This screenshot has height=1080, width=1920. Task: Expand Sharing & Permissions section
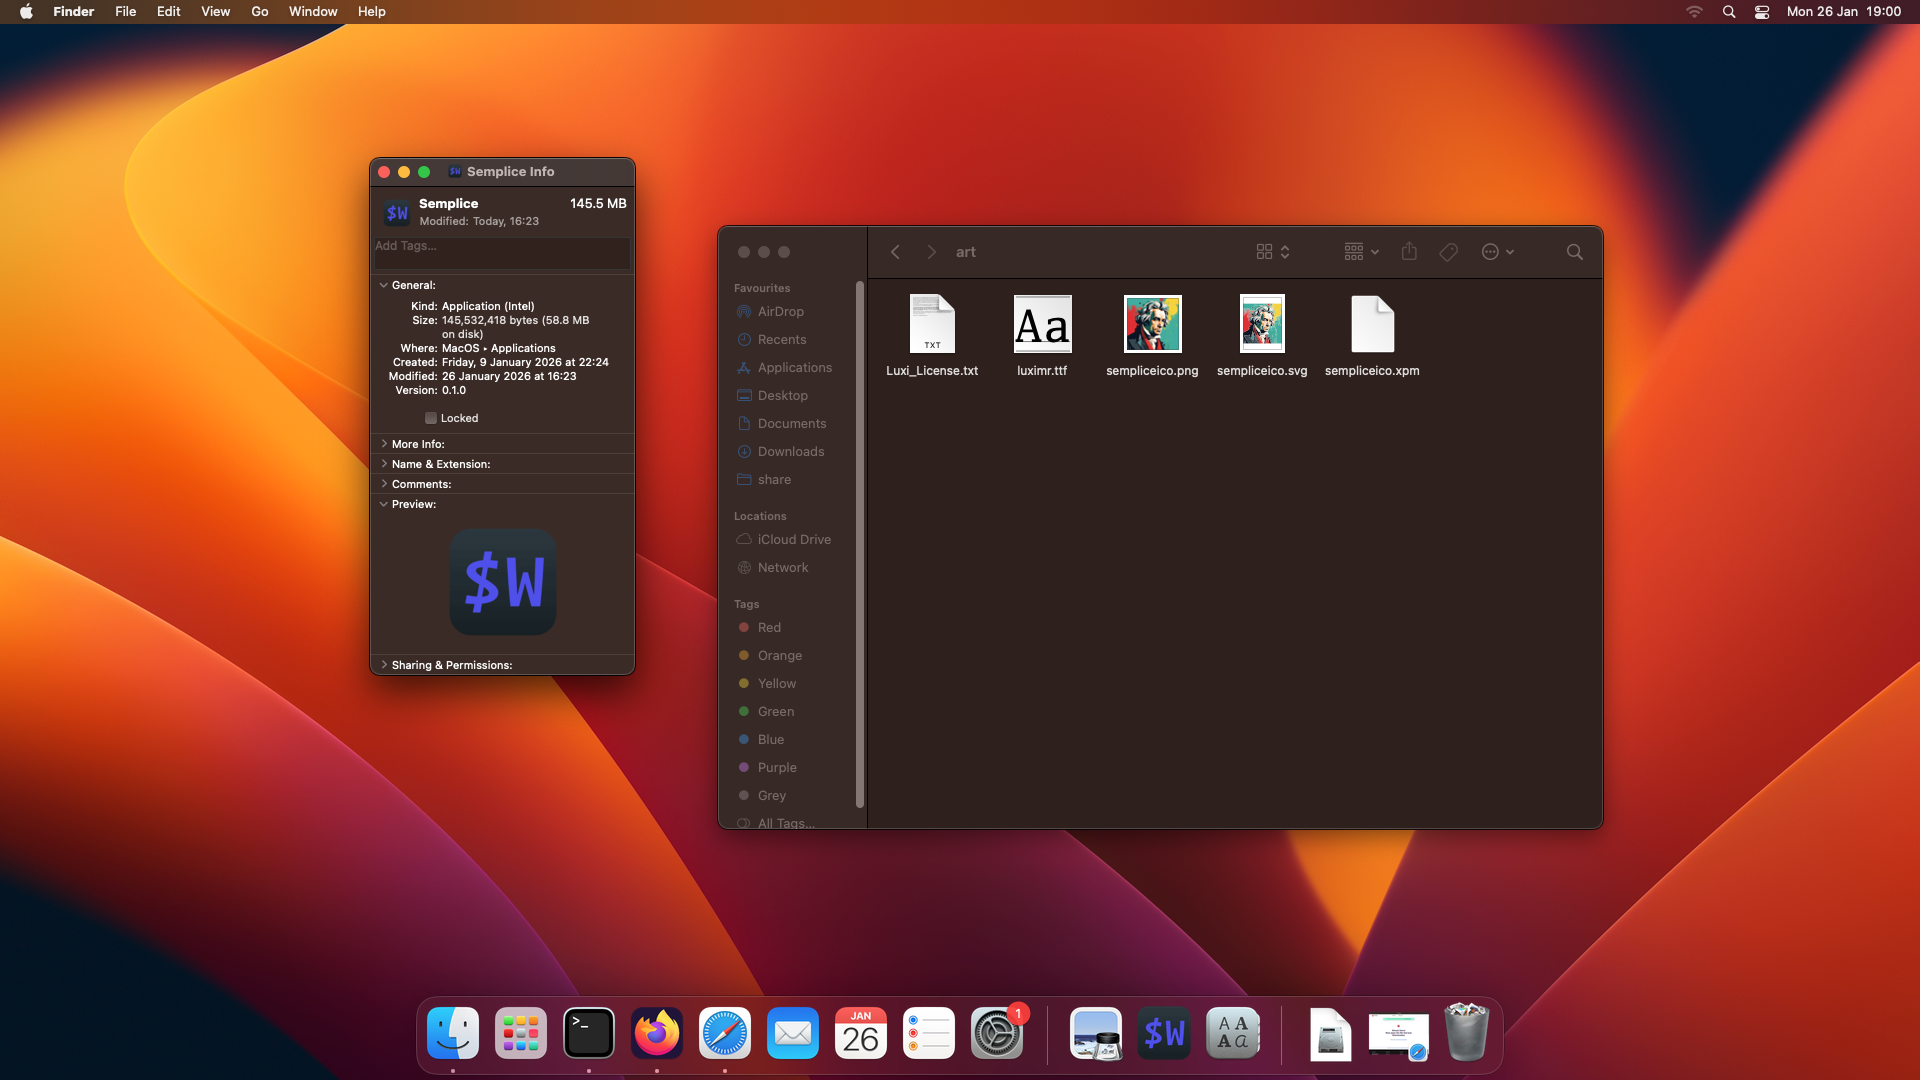pyautogui.click(x=384, y=664)
